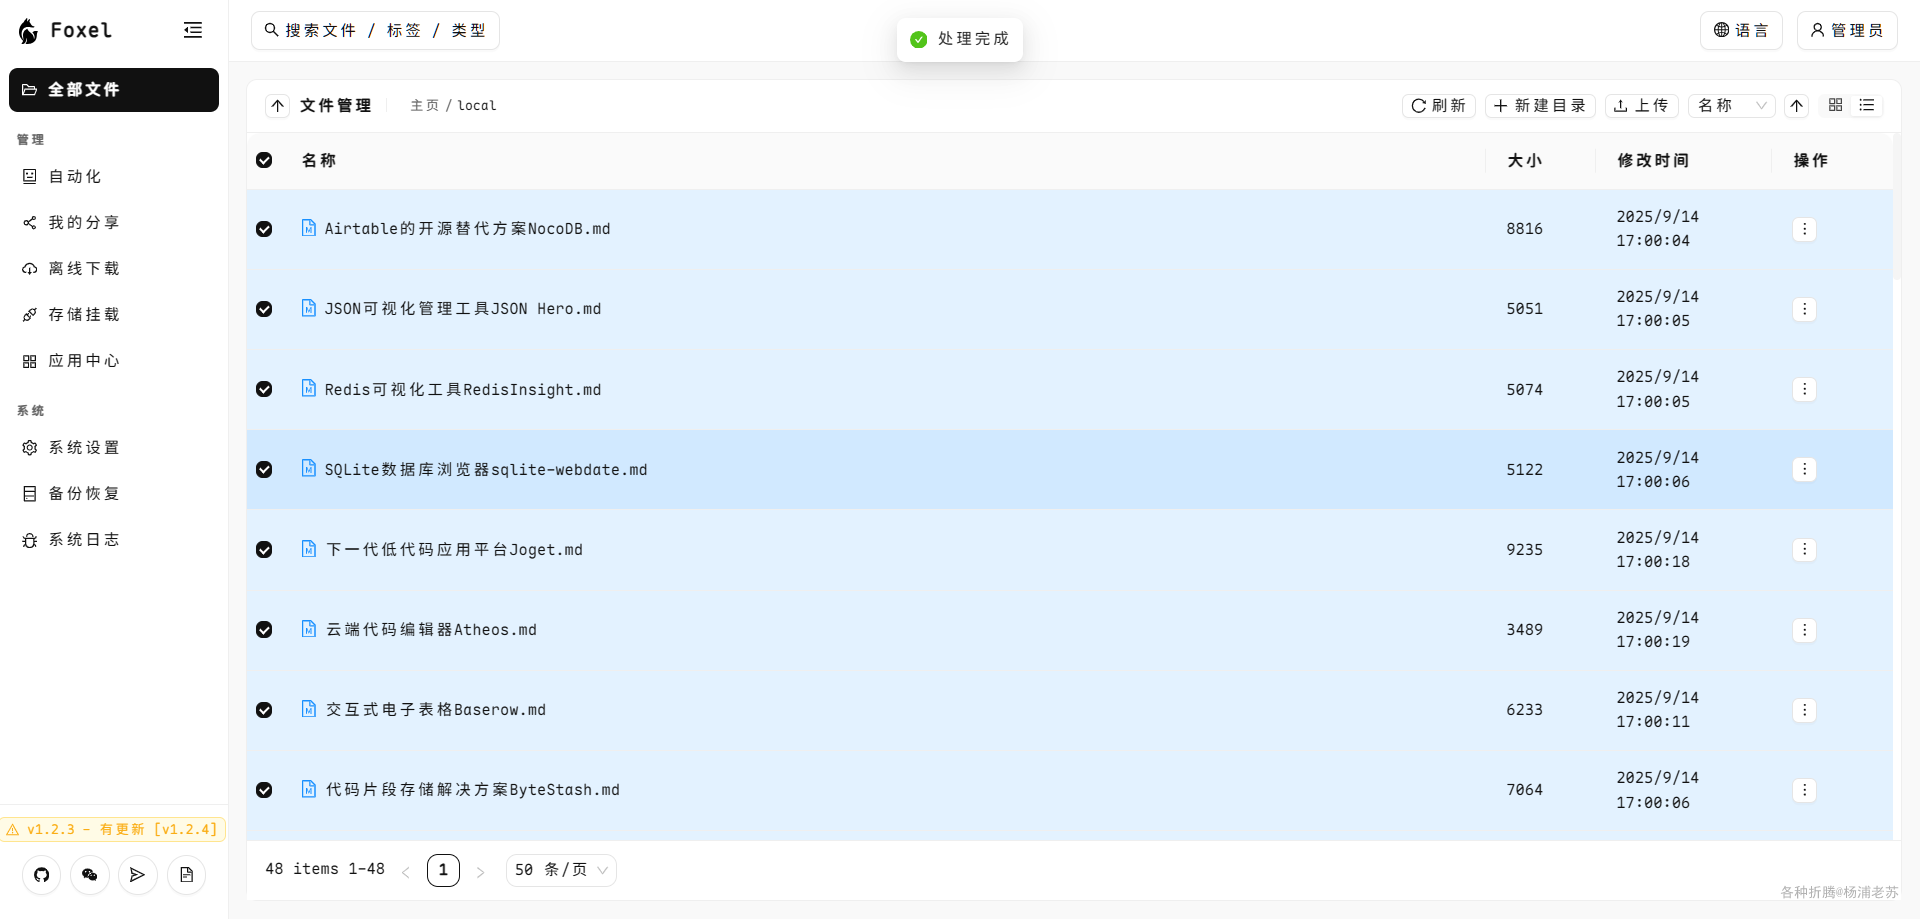Open 系统日志 in sidebar
Image resolution: width=1920 pixels, height=919 pixels.
[x=114, y=540]
